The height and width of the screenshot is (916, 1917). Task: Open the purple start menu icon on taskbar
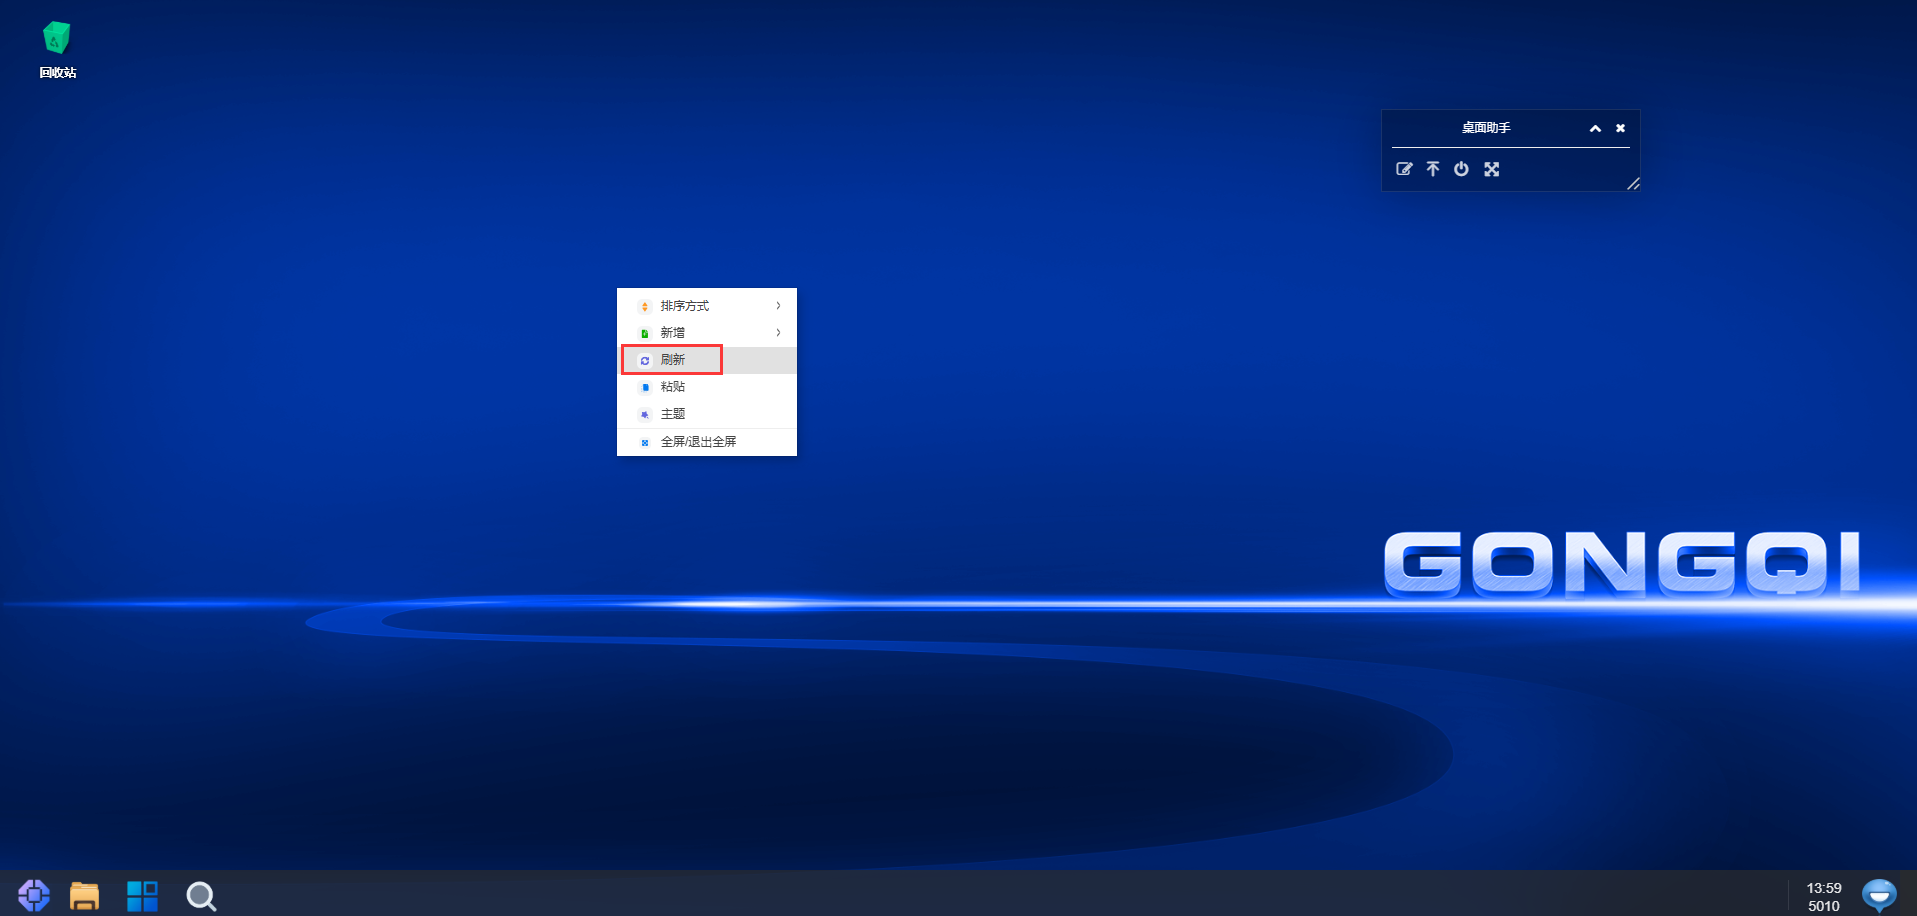[34, 895]
